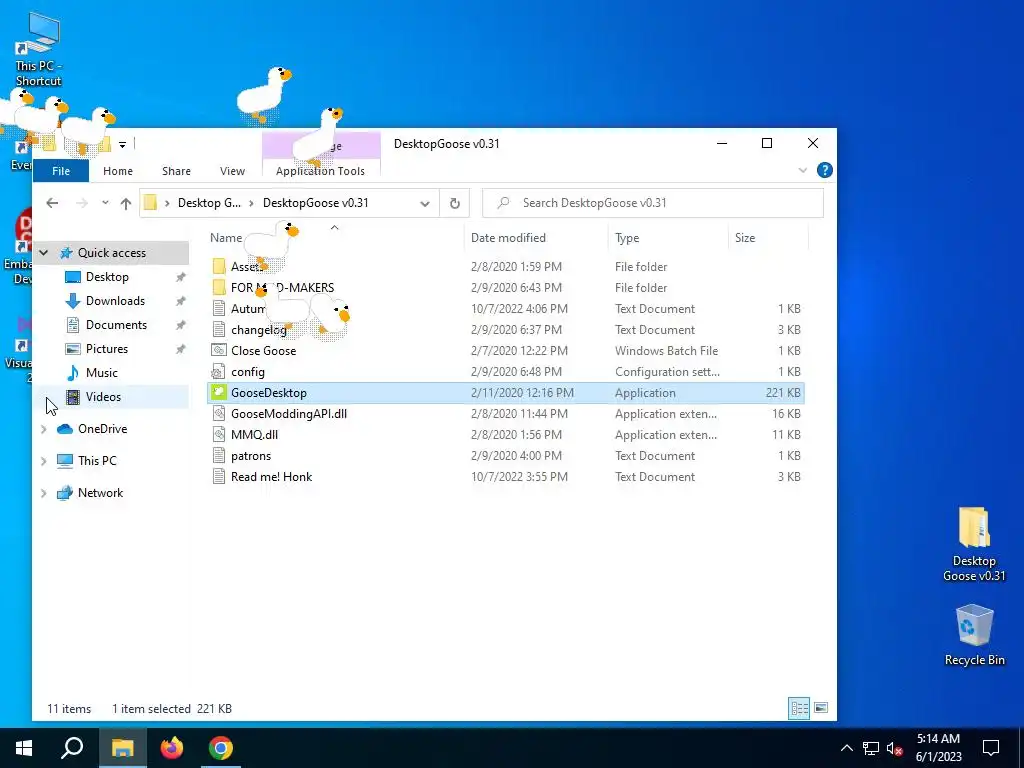
Task: Click the DesktopGoose v0.31 breadcrumb
Action: [x=315, y=203]
